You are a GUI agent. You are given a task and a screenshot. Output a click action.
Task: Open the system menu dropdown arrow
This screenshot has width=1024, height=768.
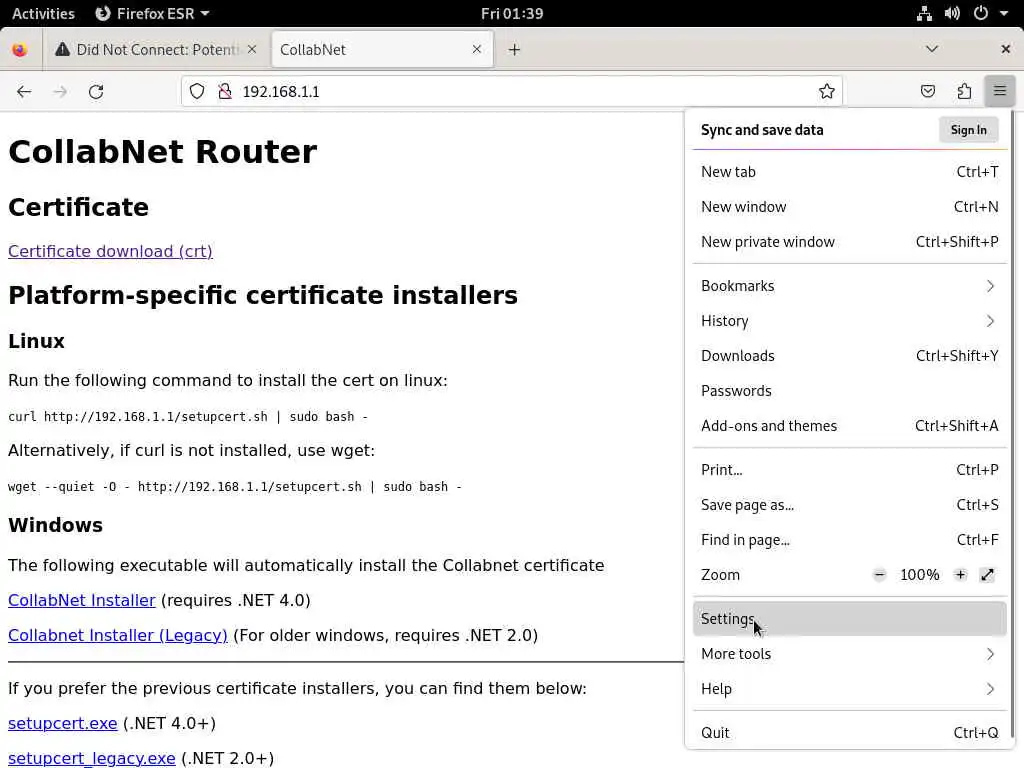1004,13
